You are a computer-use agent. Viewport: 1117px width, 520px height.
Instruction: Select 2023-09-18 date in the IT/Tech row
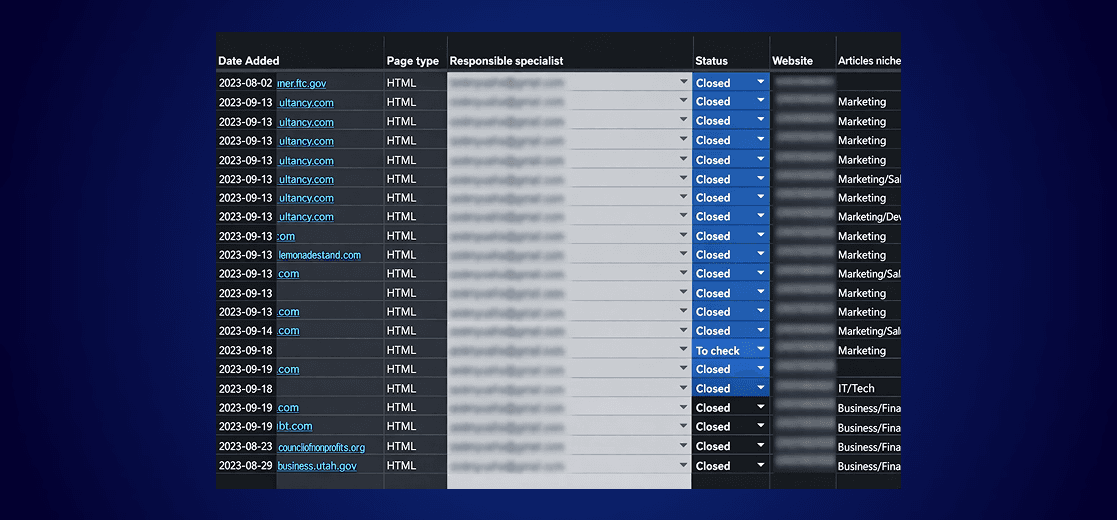click(x=245, y=388)
